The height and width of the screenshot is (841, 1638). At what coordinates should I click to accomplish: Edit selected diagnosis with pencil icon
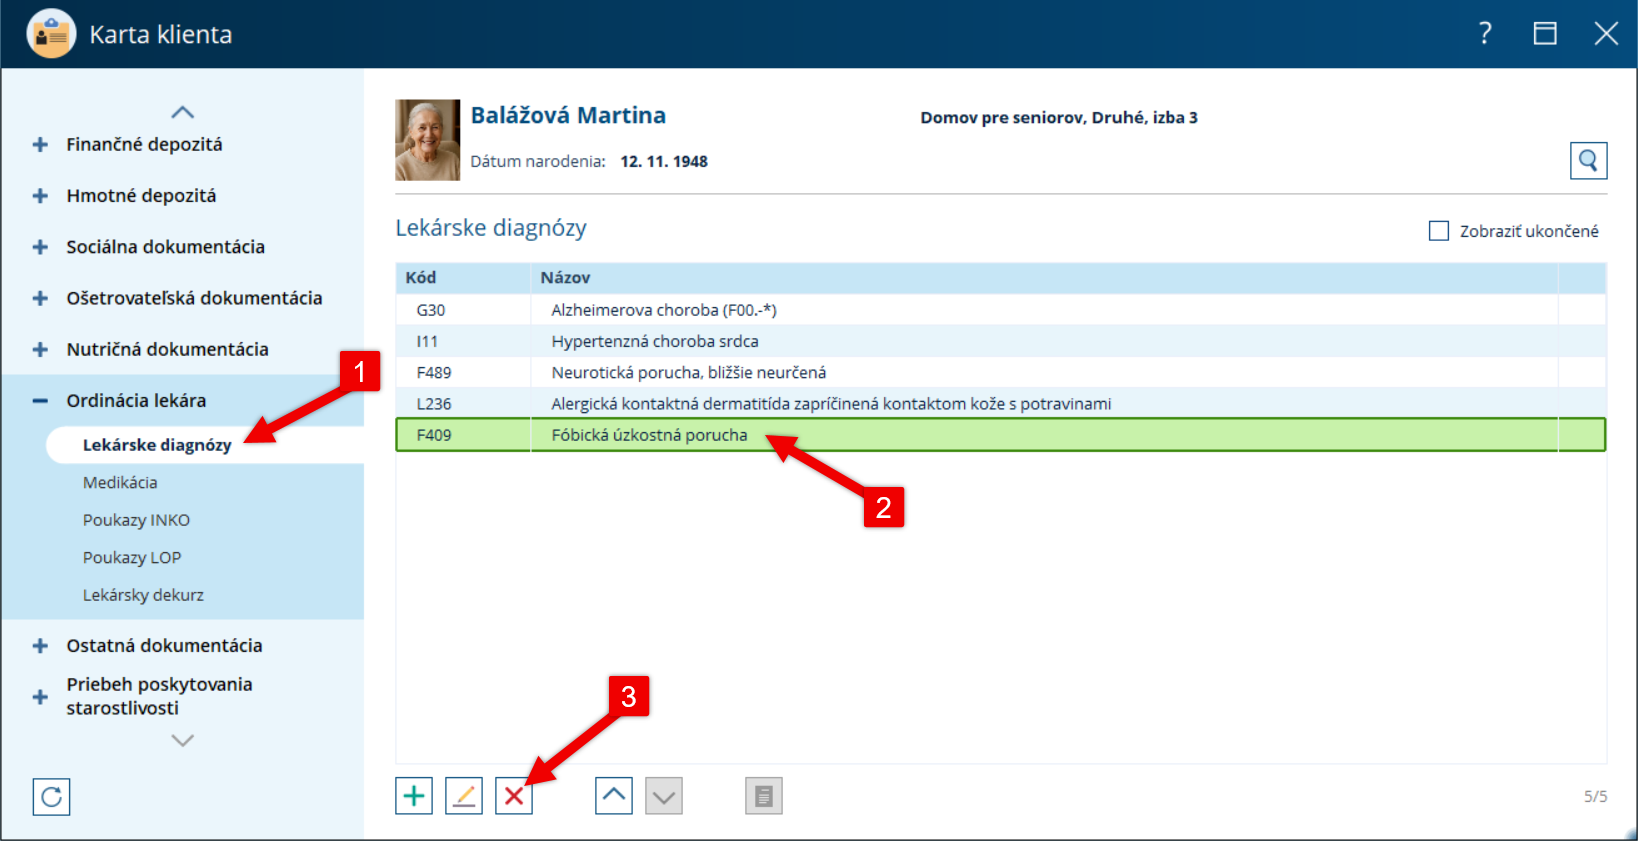coord(464,796)
